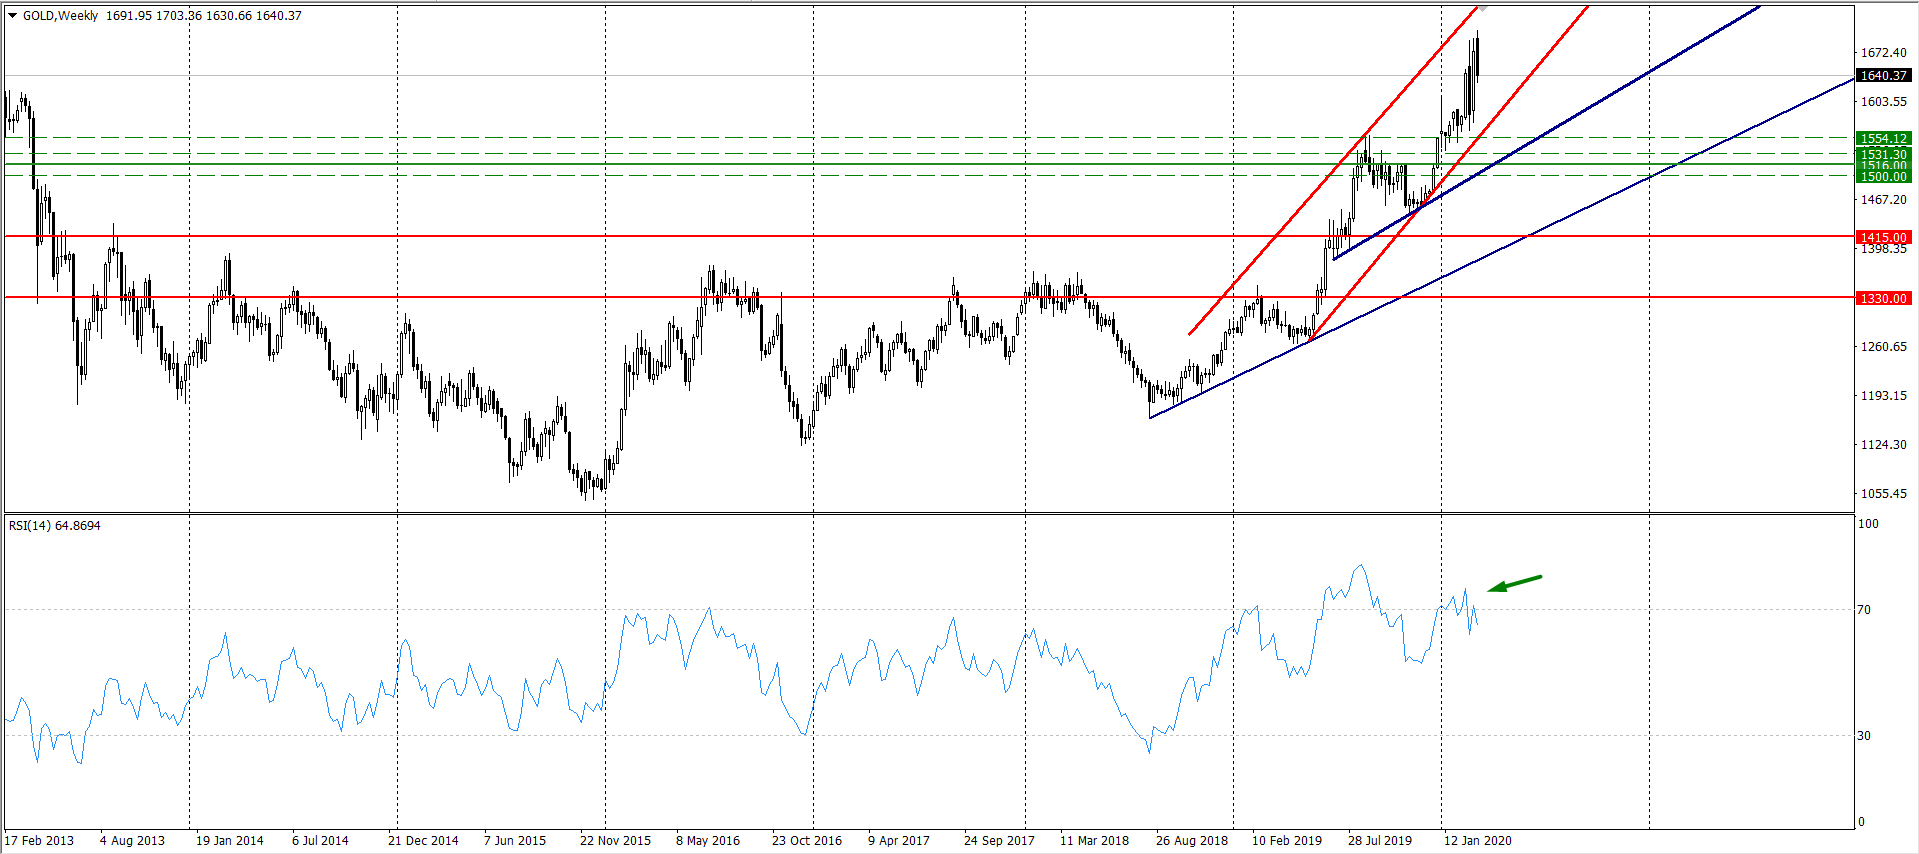Click the gray chart shift triangle marker
This screenshot has width=1919, height=854.
[x=1483, y=8]
